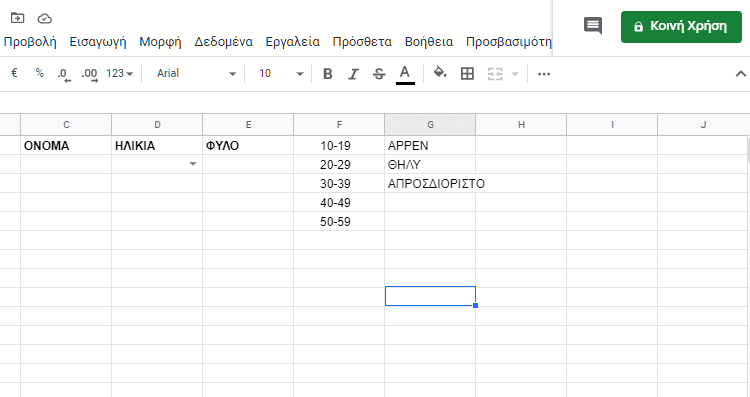The width and height of the screenshot is (750, 397).
Task: Apply percent format
Action: coord(39,73)
